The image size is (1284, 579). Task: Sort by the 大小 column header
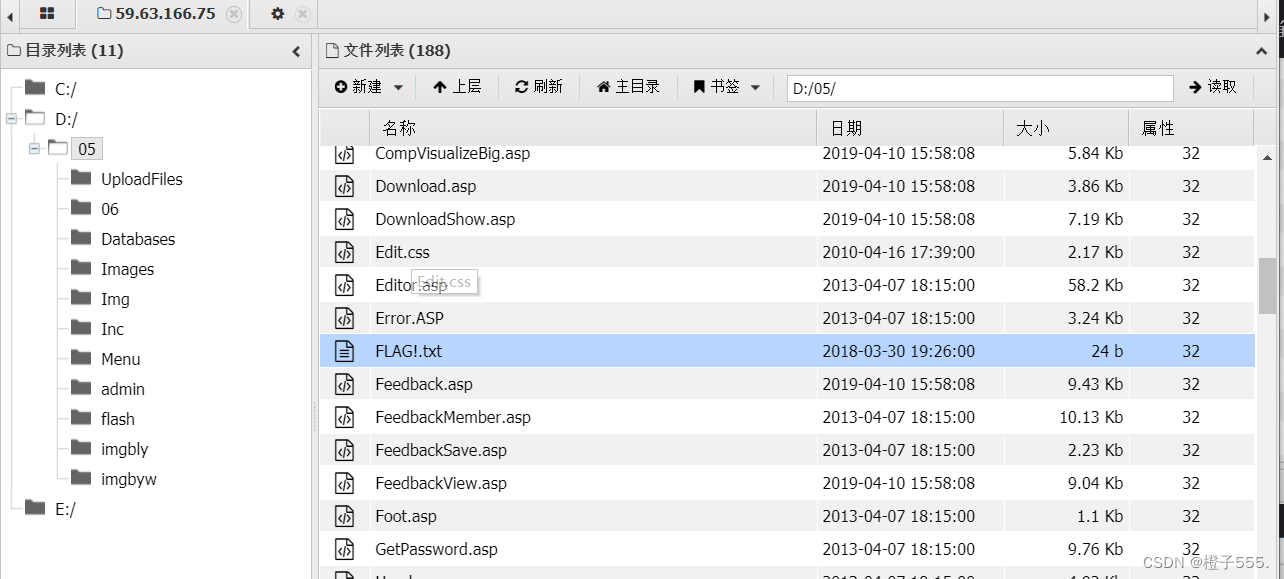pyautogui.click(x=1066, y=128)
